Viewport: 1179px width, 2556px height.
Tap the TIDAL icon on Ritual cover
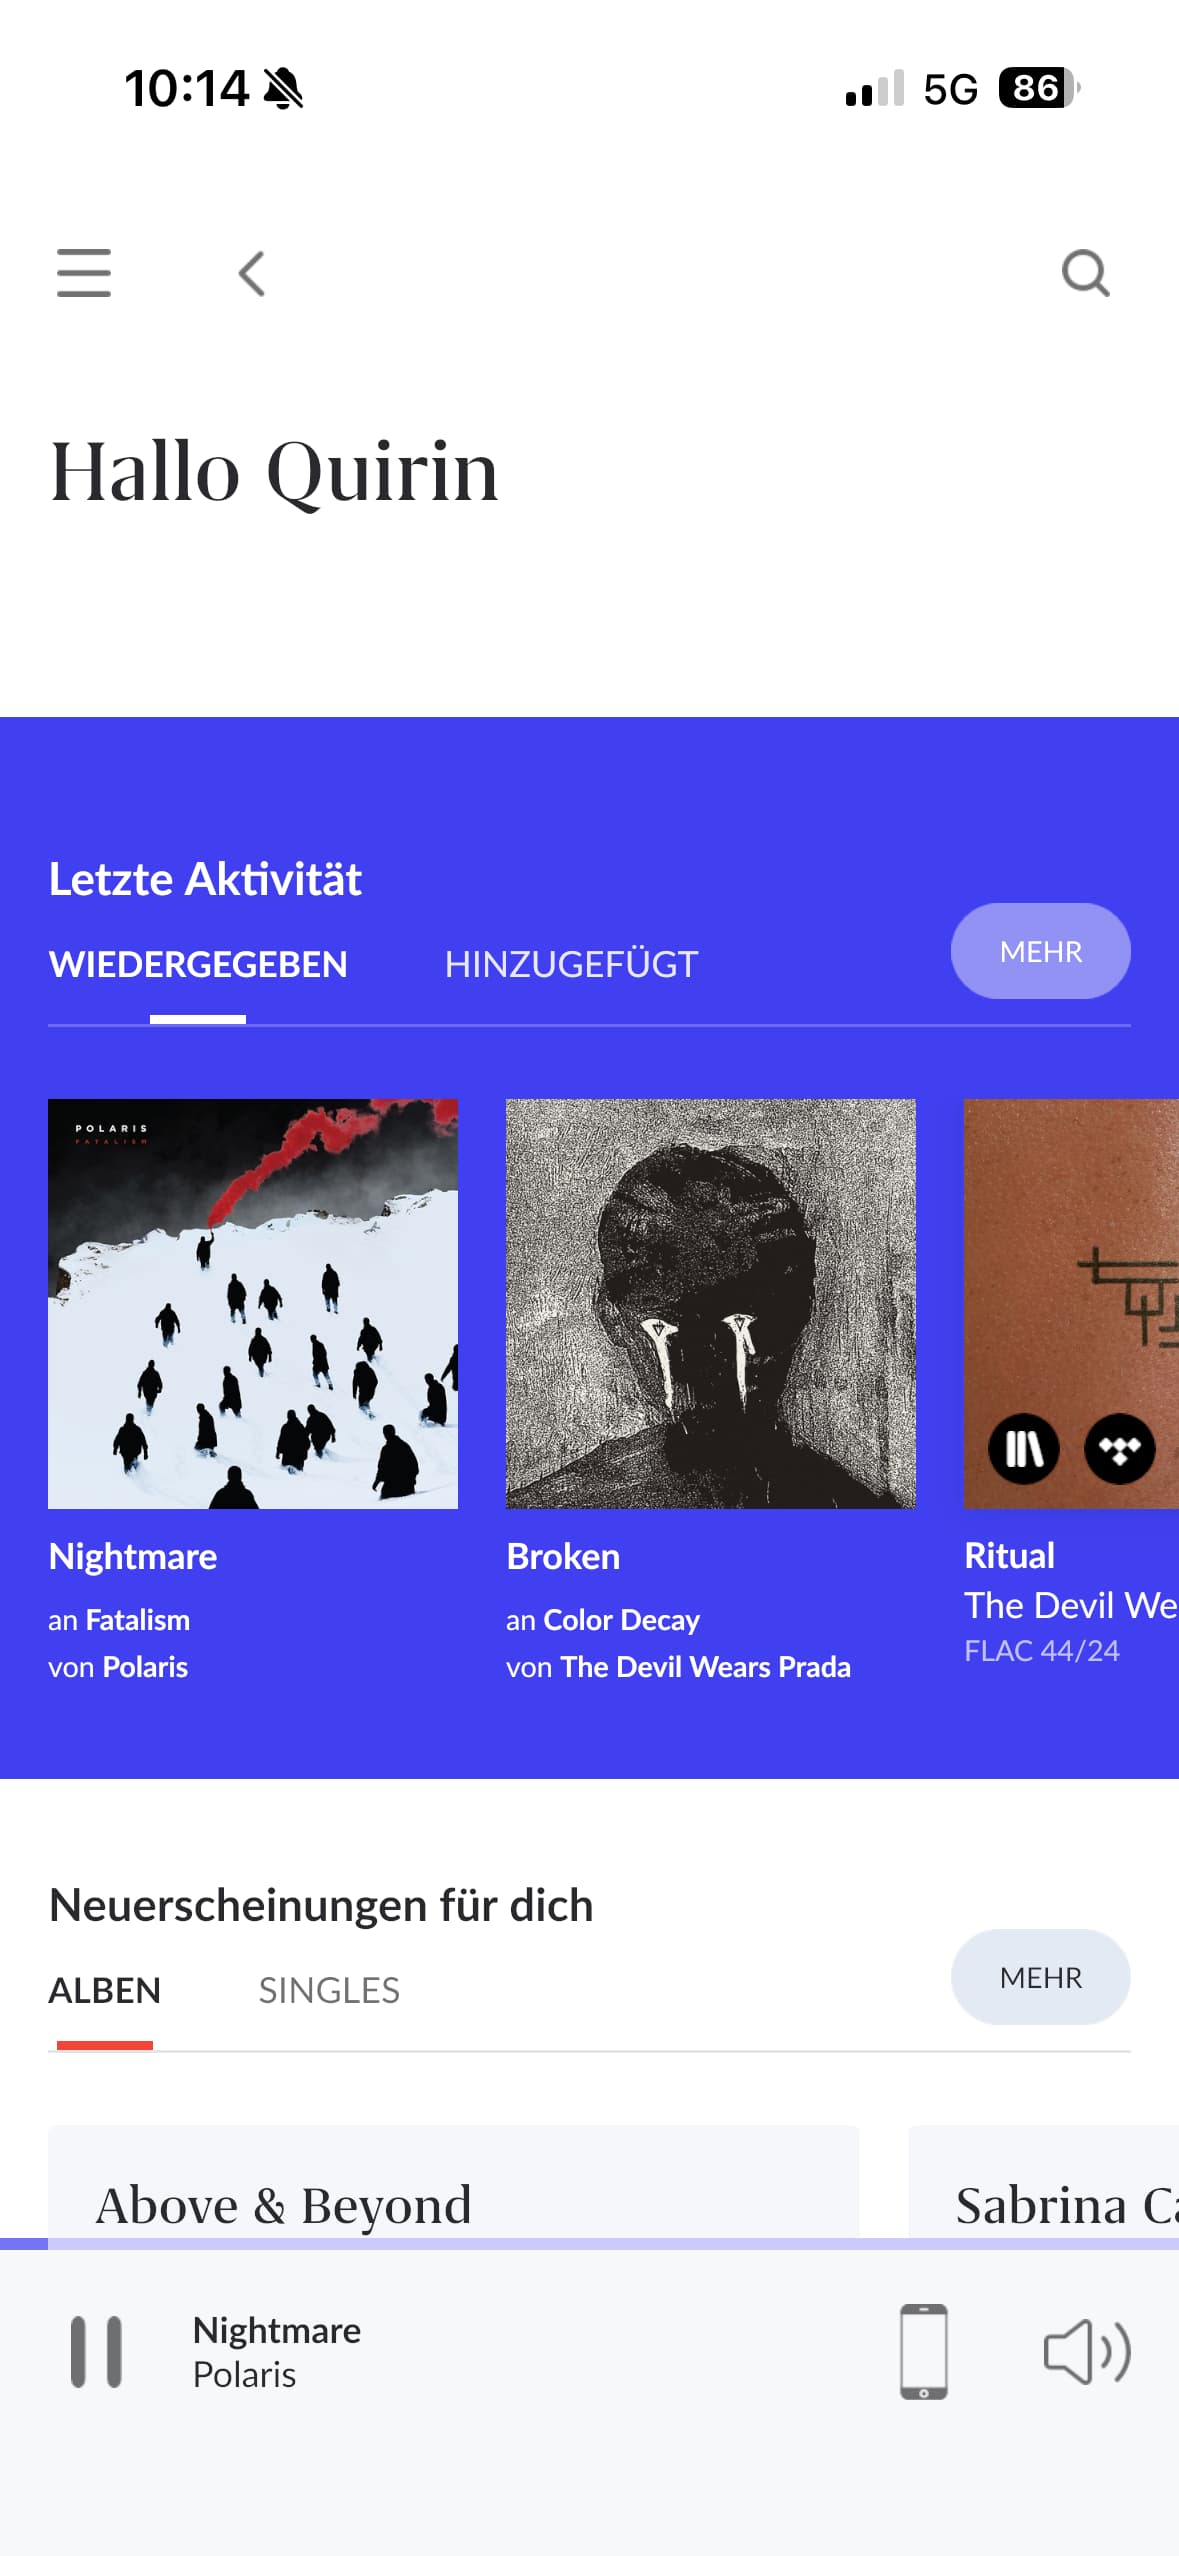click(x=1120, y=1448)
